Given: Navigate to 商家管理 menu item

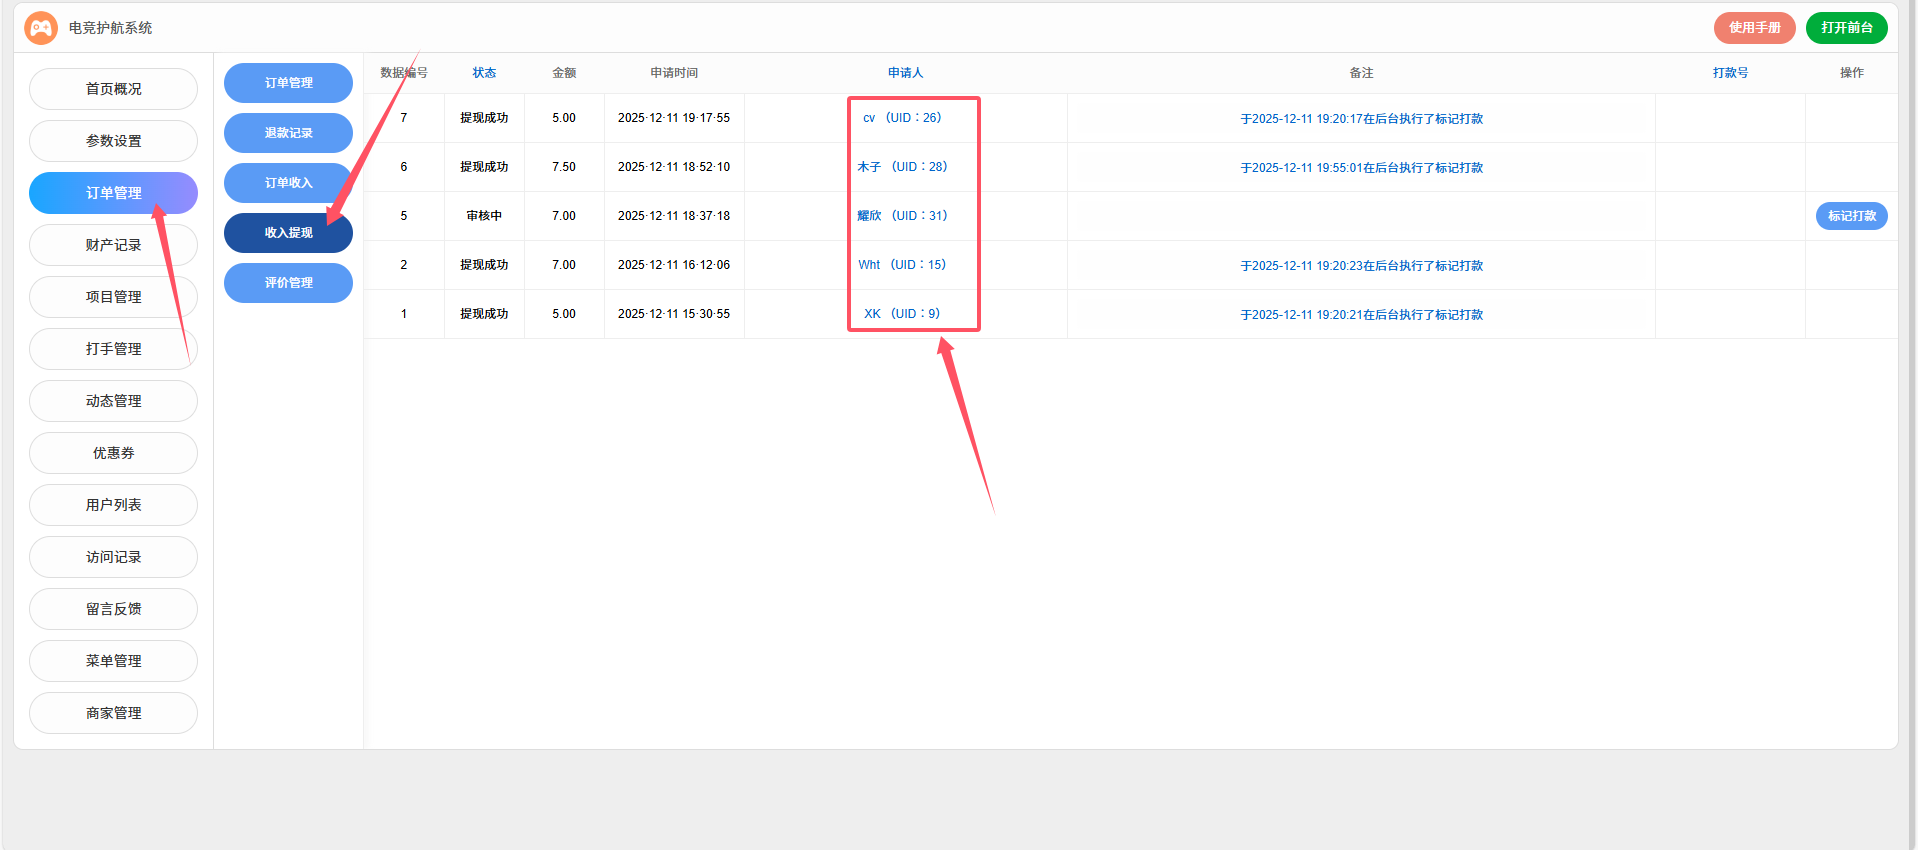Looking at the screenshot, I should pyautogui.click(x=113, y=713).
